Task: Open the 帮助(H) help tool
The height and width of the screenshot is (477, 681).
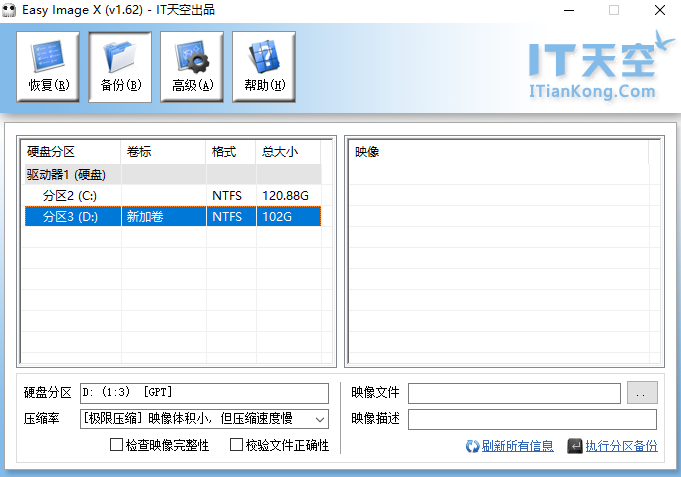Action: coord(264,67)
